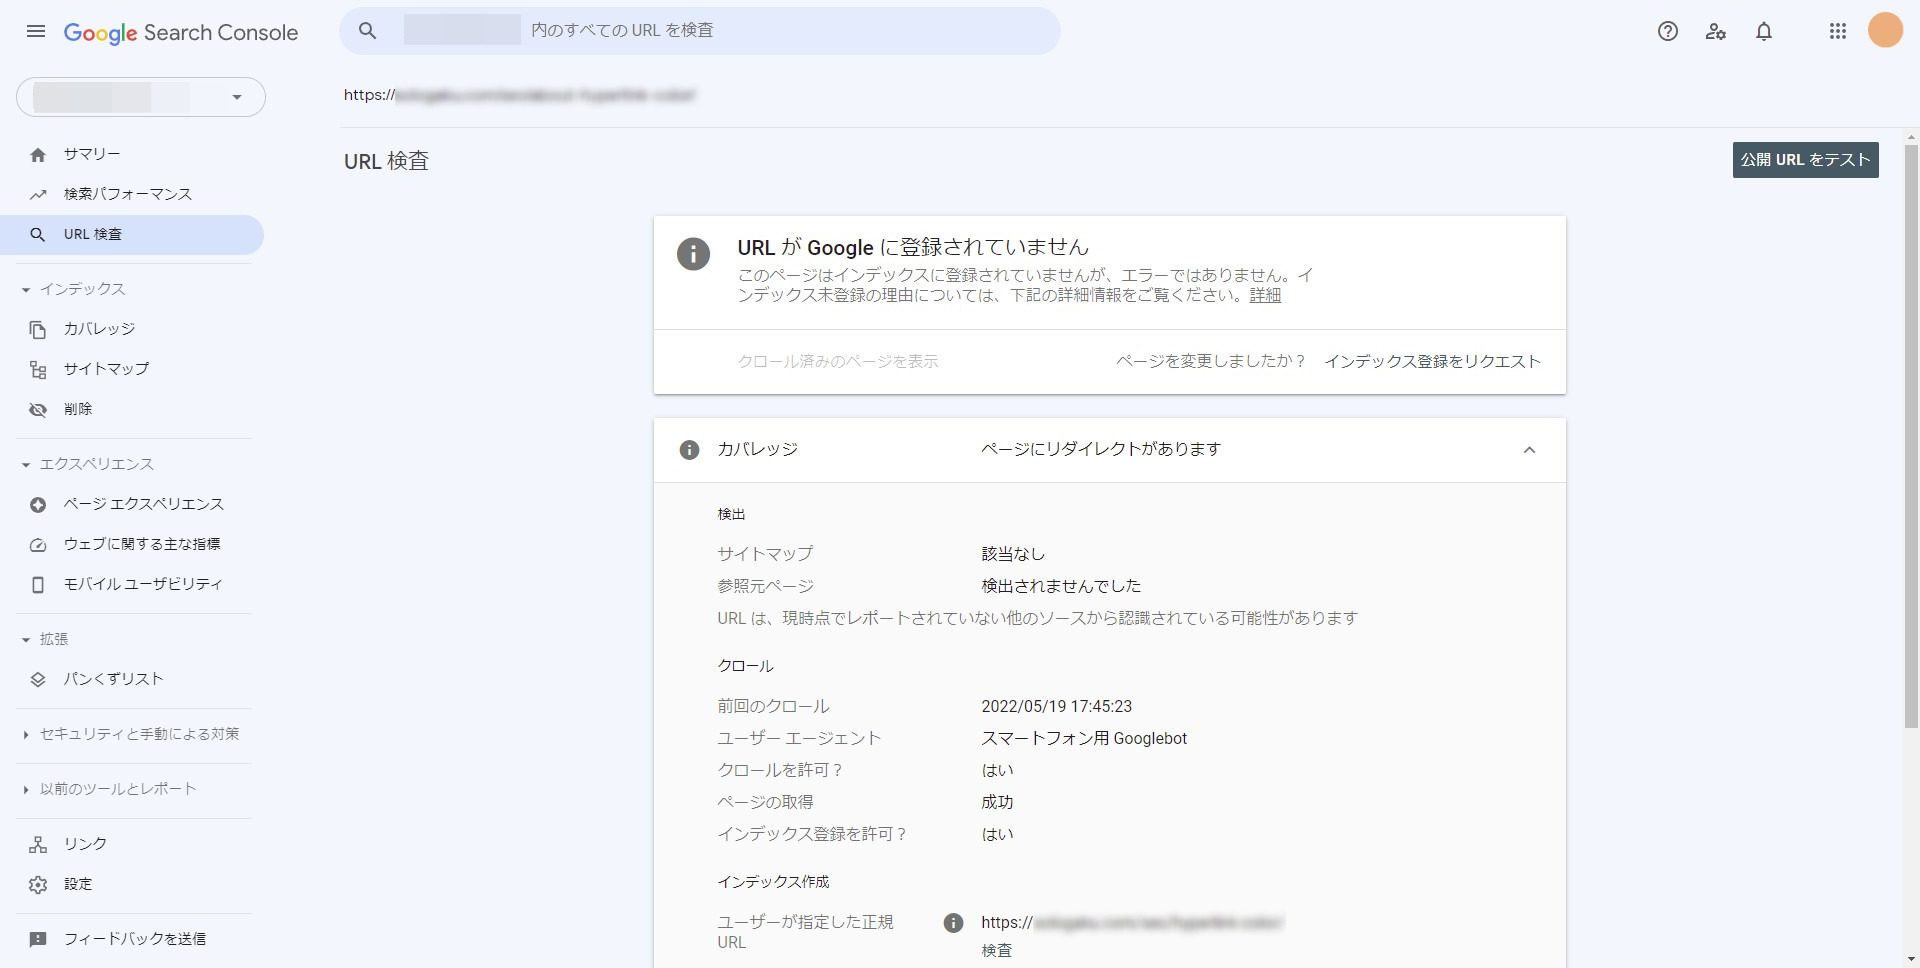Open the users and permissions icon
The height and width of the screenshot is (968, 1920).
(1716, 32)
